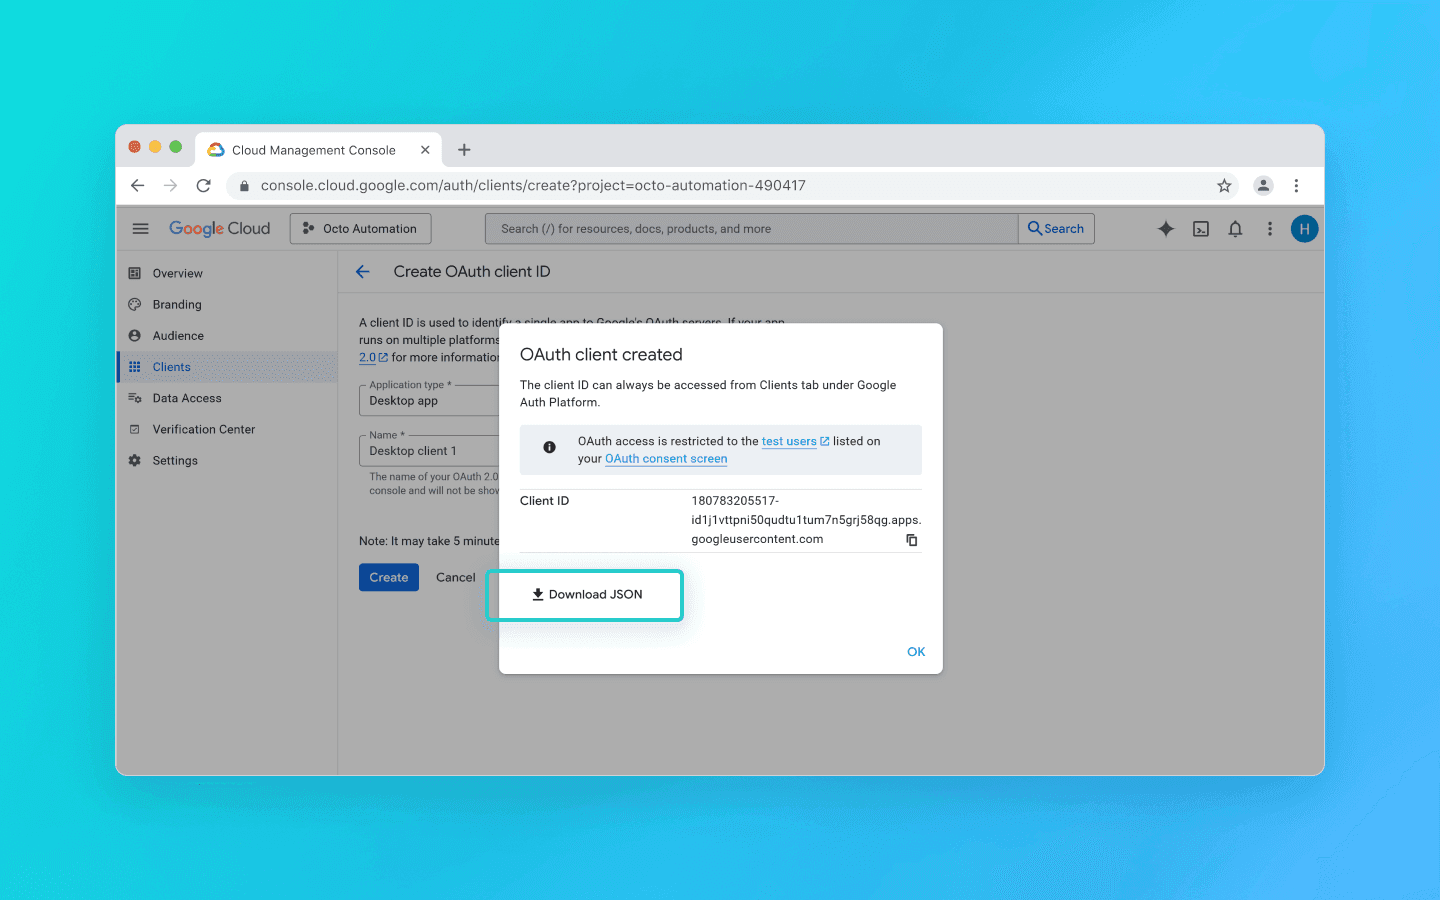
Task: Open Data Access in sidebar
Action: click(x=227, y=398)
